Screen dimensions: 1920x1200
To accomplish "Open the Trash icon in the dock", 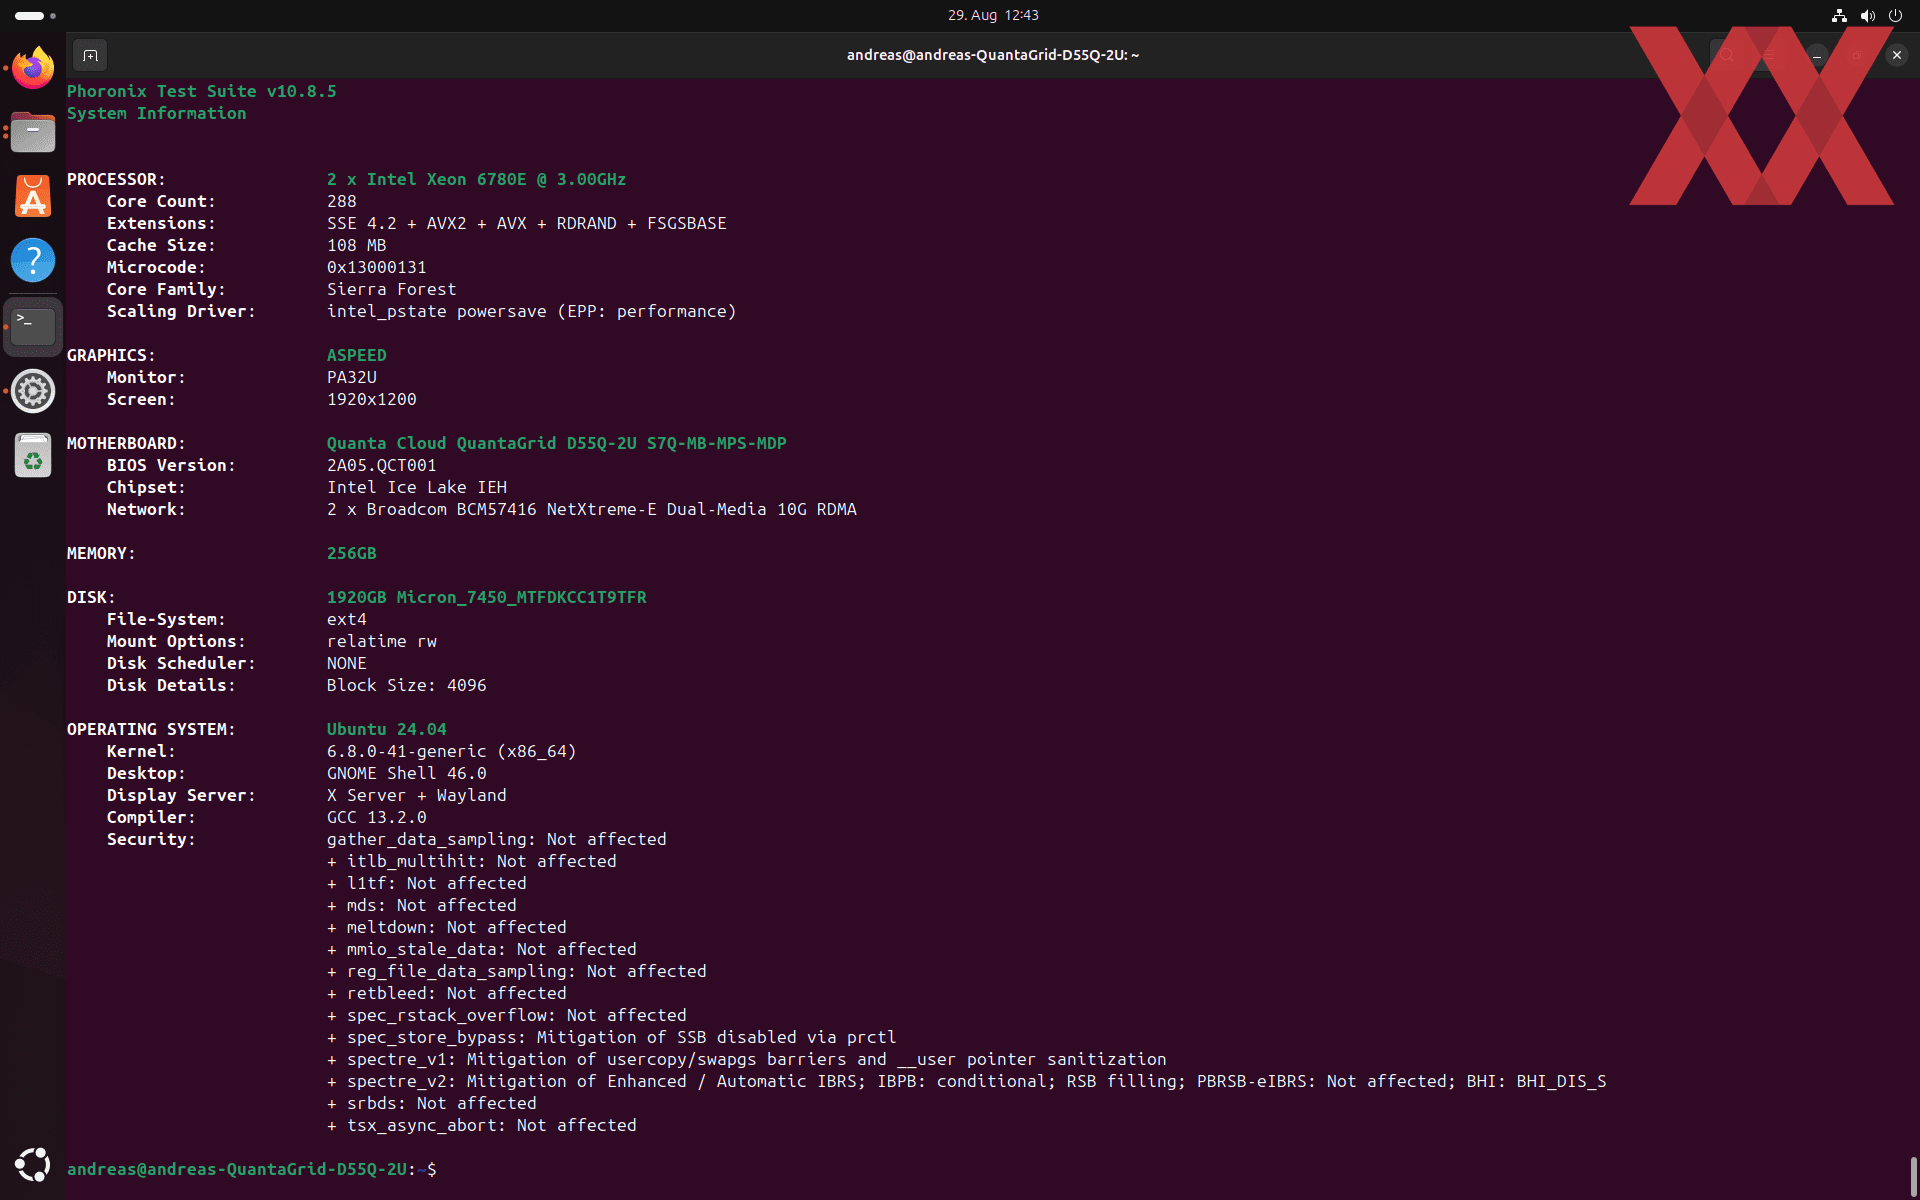I will pos(33,456).
